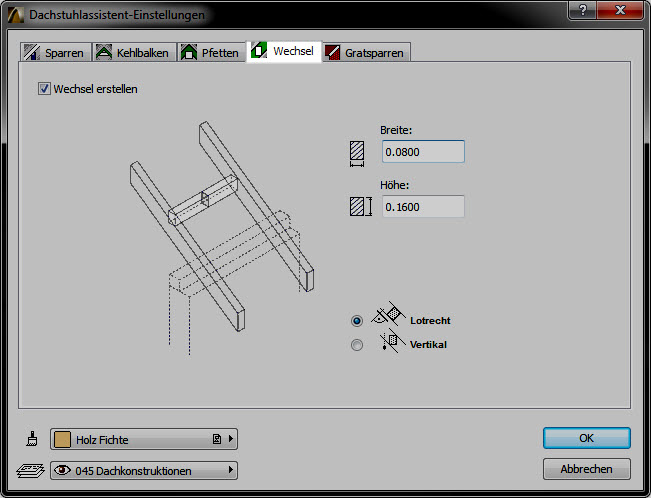Click the Vertikal orientation icon
This screenshot has height=498, width=651.
point(391,342)
